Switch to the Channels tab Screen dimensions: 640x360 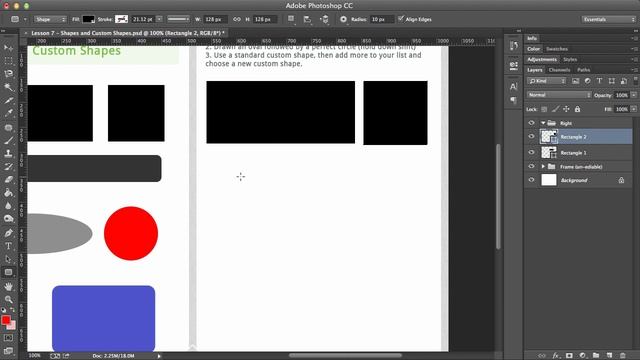[x=559, y=70]
